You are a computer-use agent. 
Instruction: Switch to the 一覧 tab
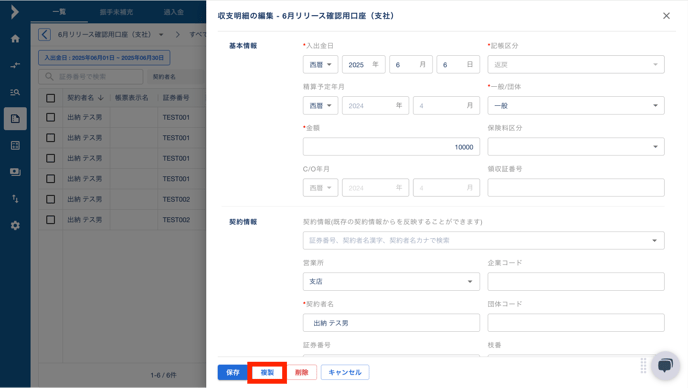[x=59, y=12]
